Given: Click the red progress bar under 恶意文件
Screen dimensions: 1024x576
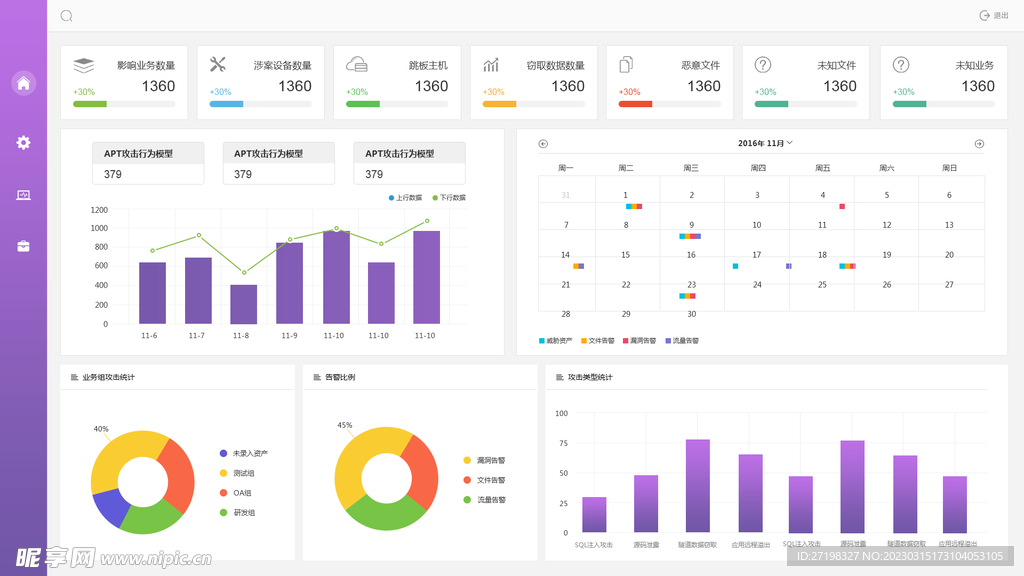Looking at the screenshot, I should (x=635, y=104).
